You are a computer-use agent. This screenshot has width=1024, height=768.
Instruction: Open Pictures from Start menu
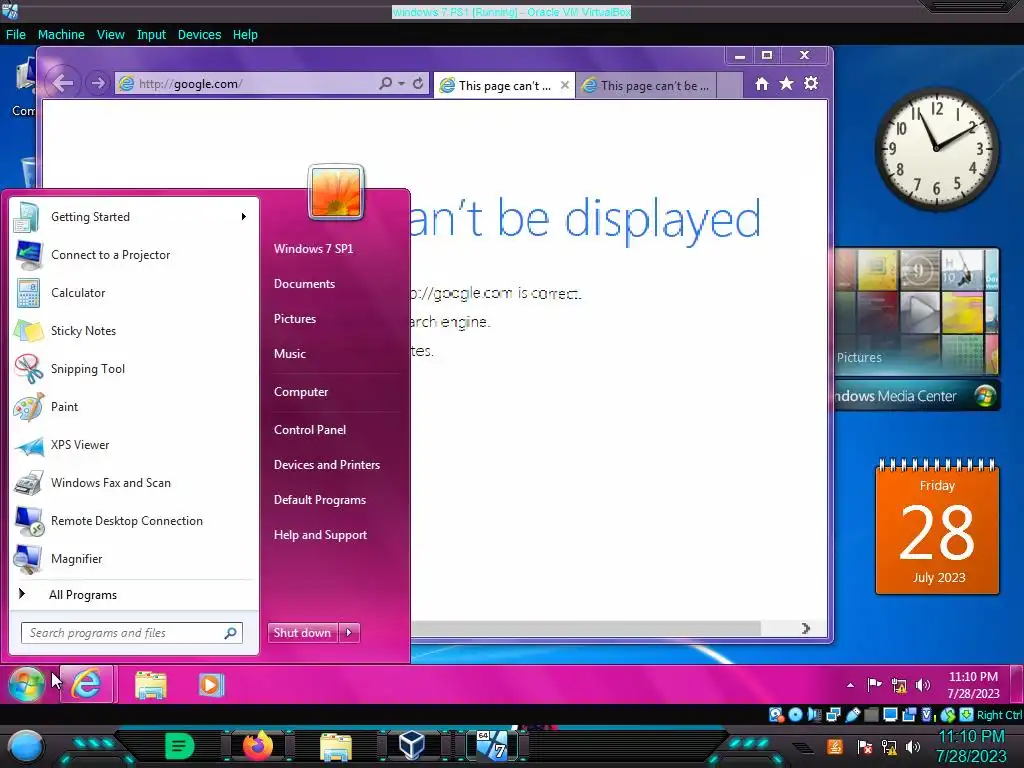(295, 319)
